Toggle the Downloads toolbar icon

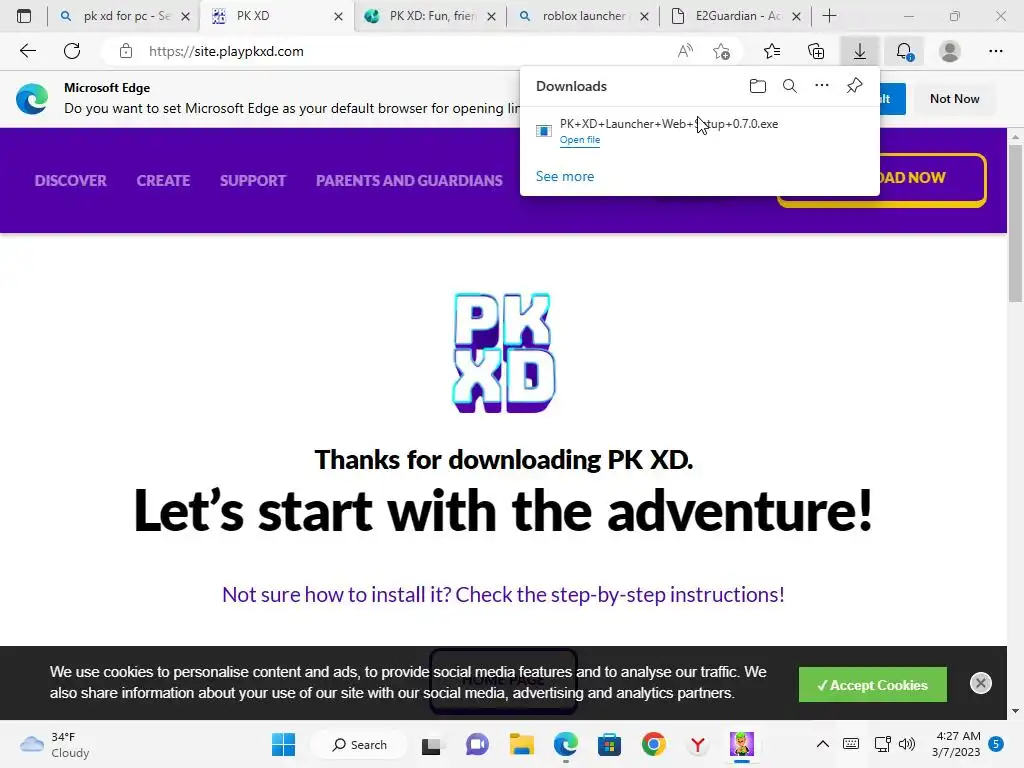859,51
